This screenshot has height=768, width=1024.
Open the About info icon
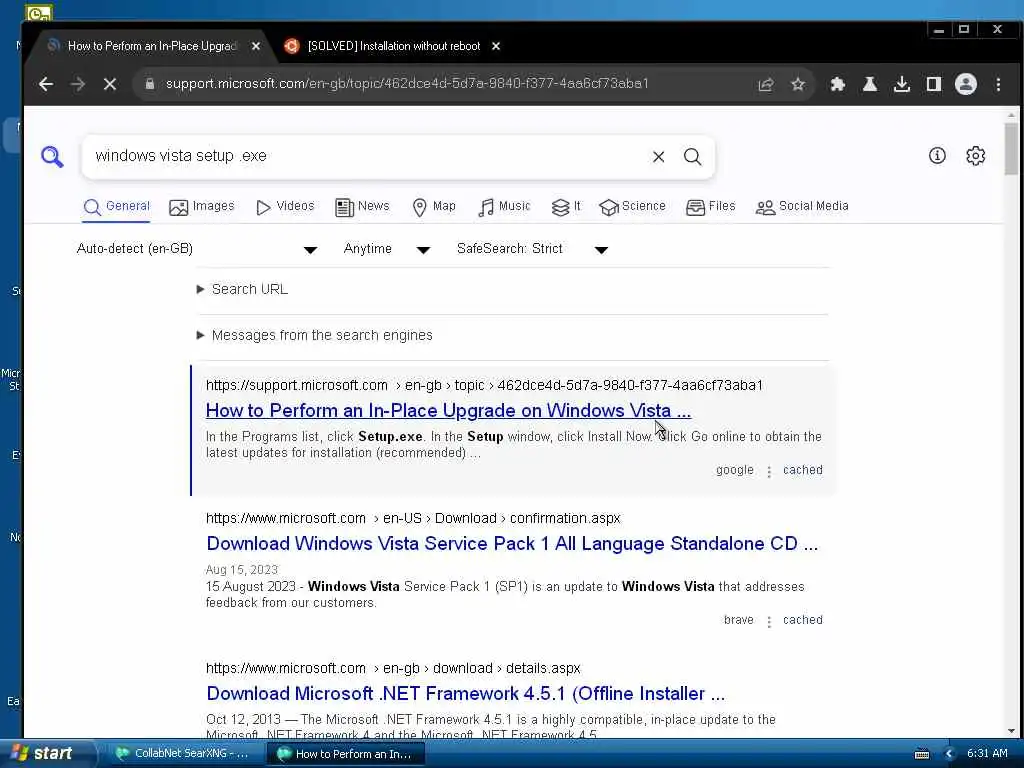coord(937,155)
